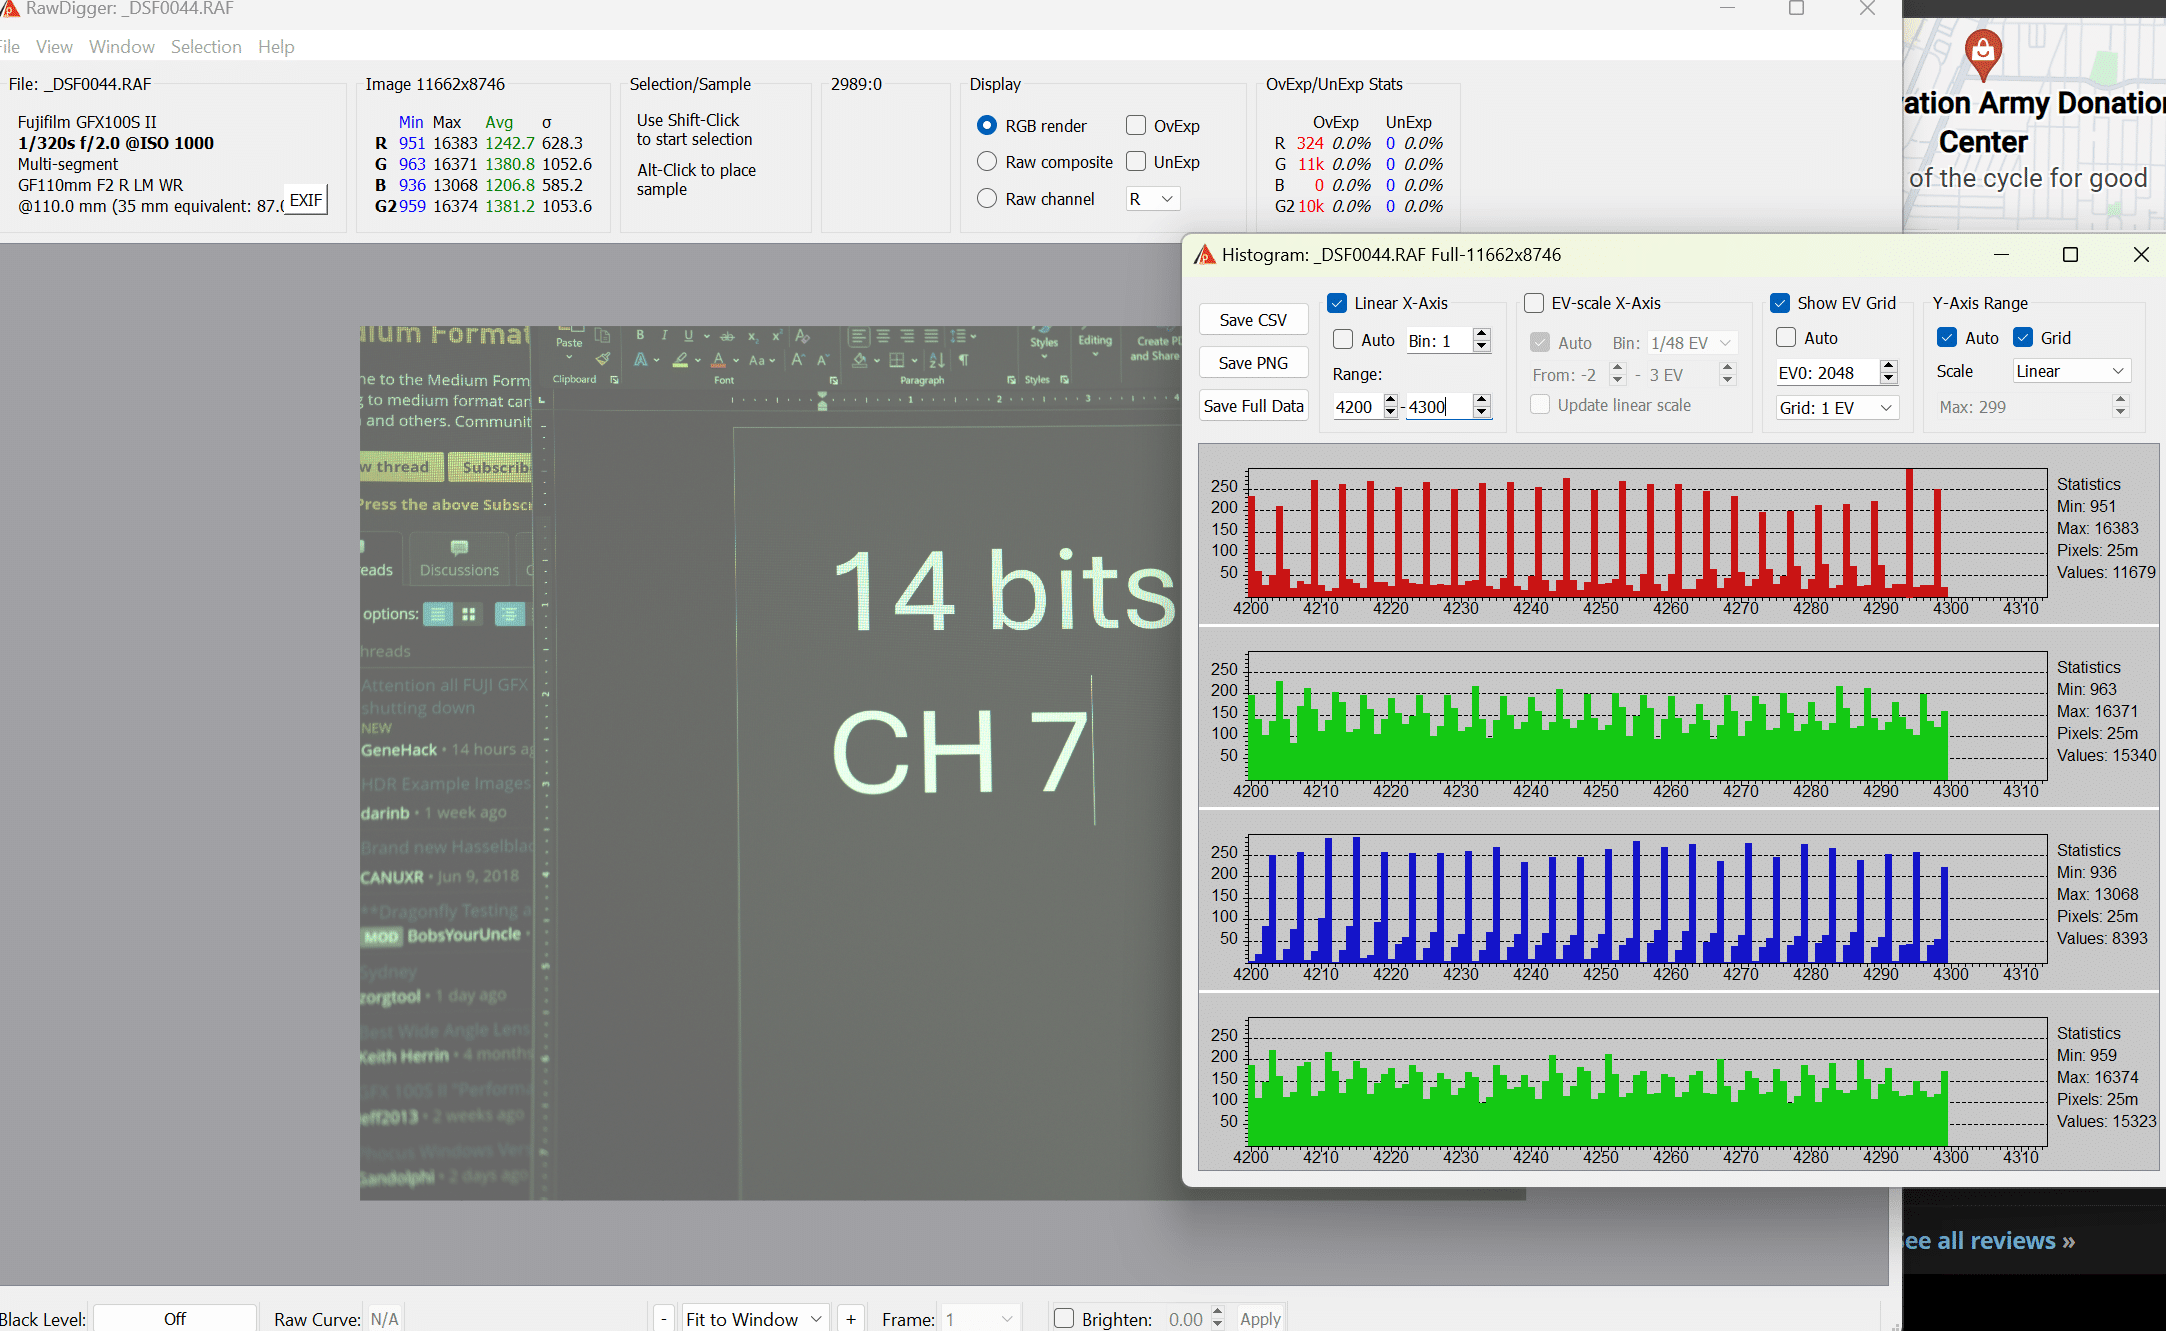The image size is (2166, 1331).
Task: Increase EV0 value with up arrow
Action: click(1889, 366)
